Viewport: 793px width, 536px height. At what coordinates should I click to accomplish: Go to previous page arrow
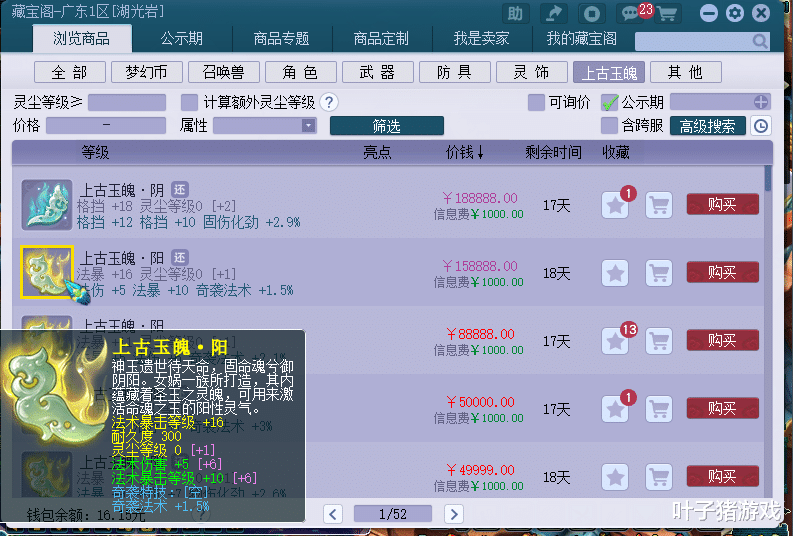(x=333, y=514)
